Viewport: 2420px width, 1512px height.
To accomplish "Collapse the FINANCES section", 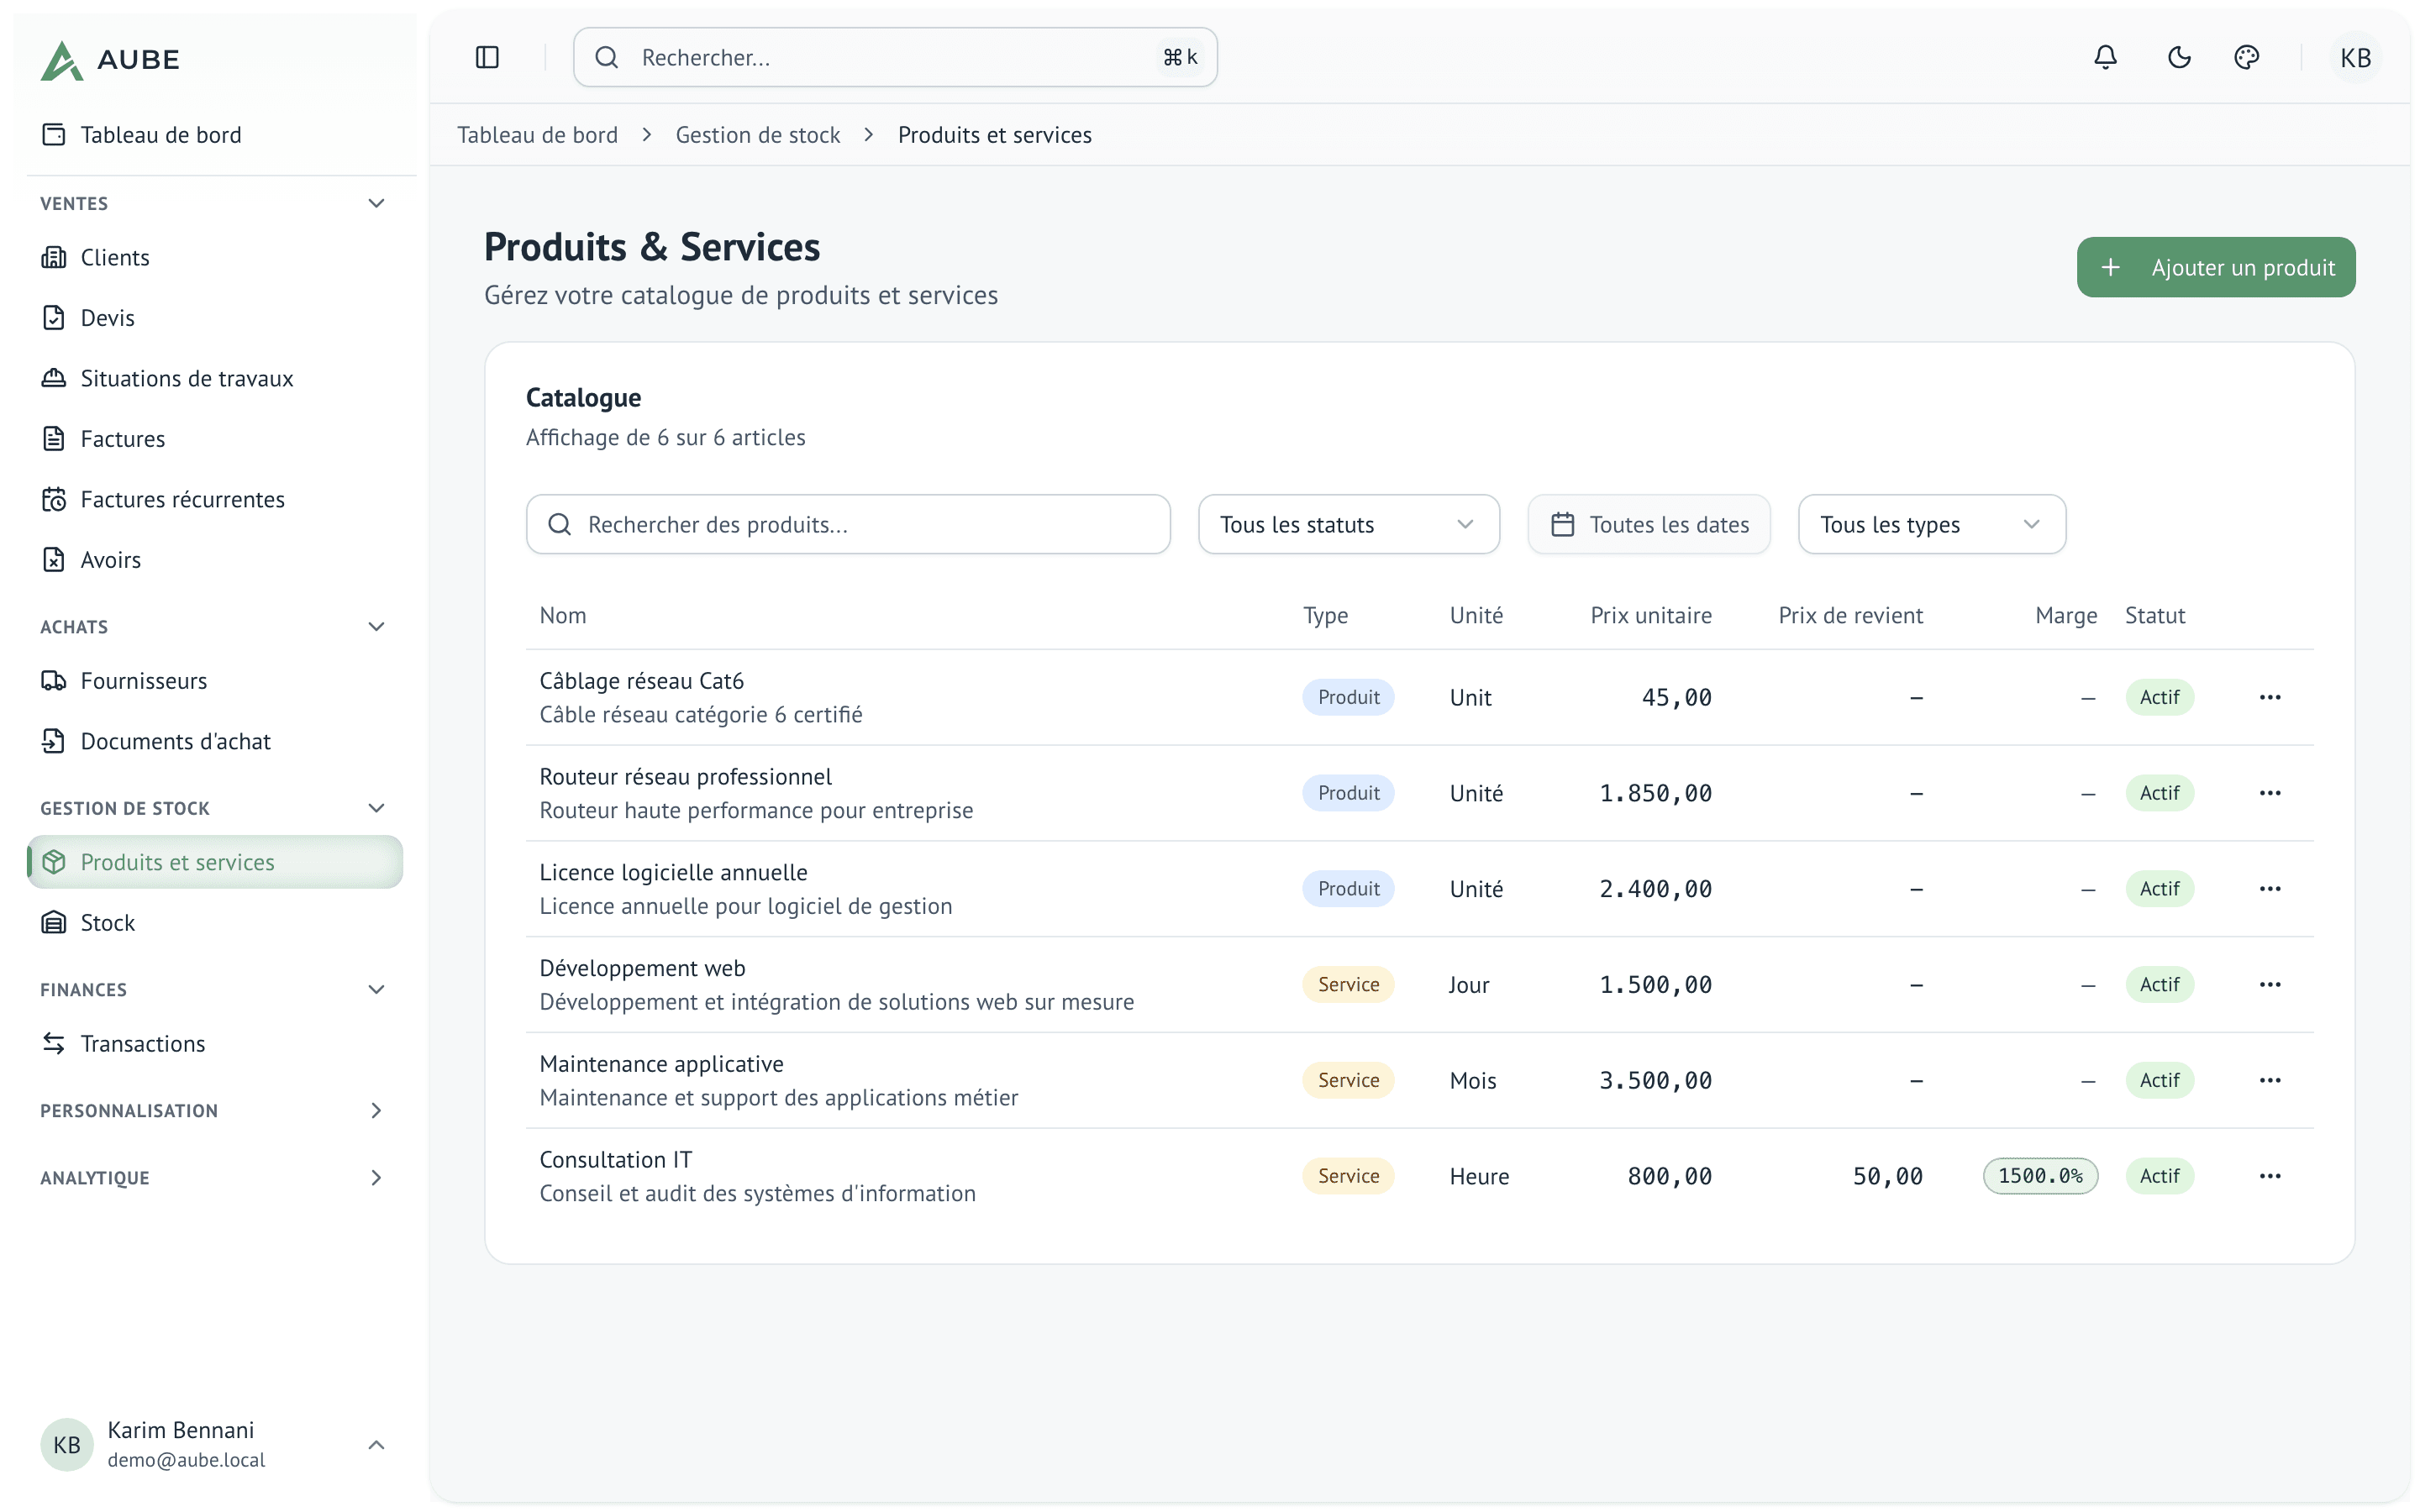I will click(x=376, y=989).
